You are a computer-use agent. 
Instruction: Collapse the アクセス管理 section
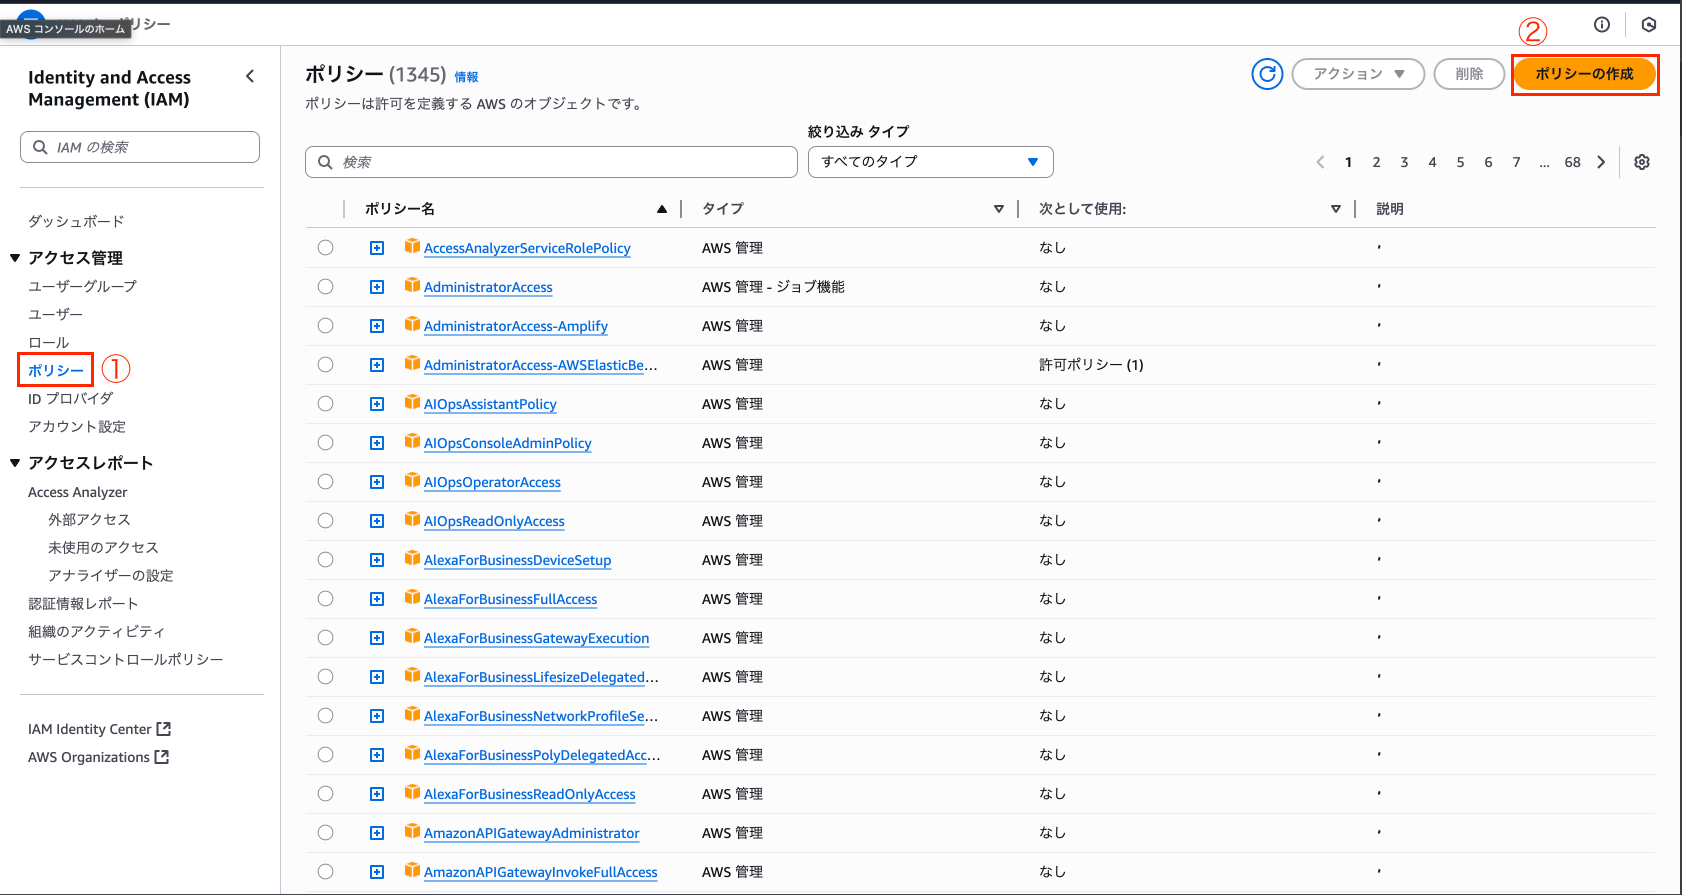click(x=15, y=258)
